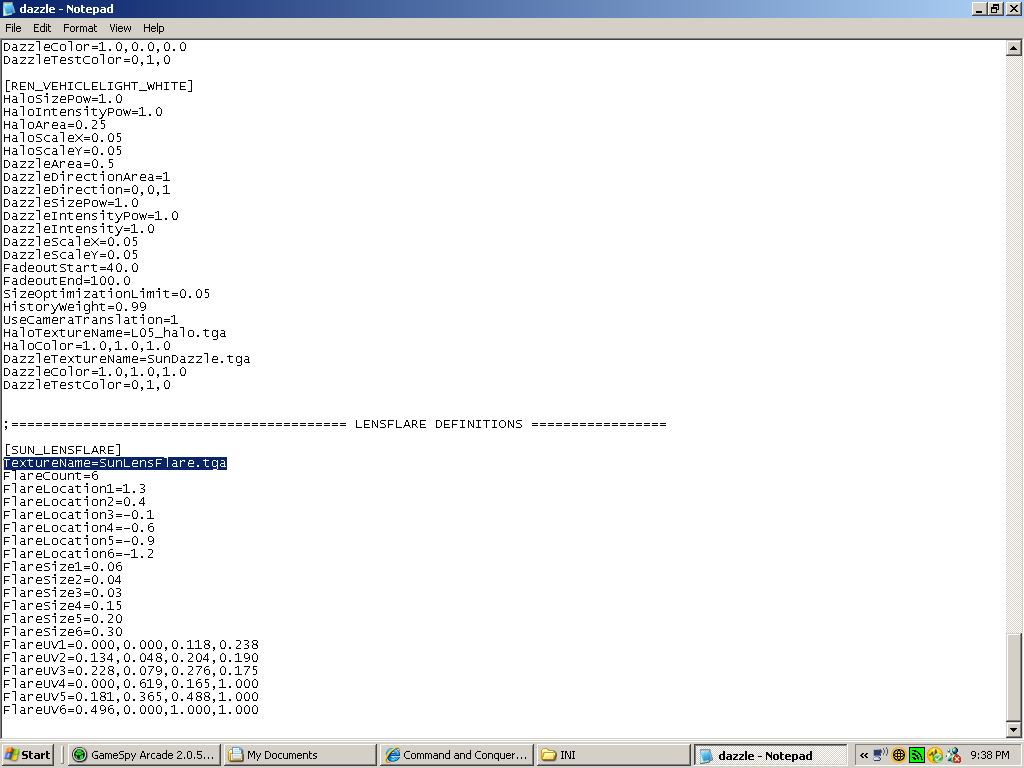The height and width of the screenshot is (768, 1024).
Task: Open the View menu
Action: click(x=120, y=28)
